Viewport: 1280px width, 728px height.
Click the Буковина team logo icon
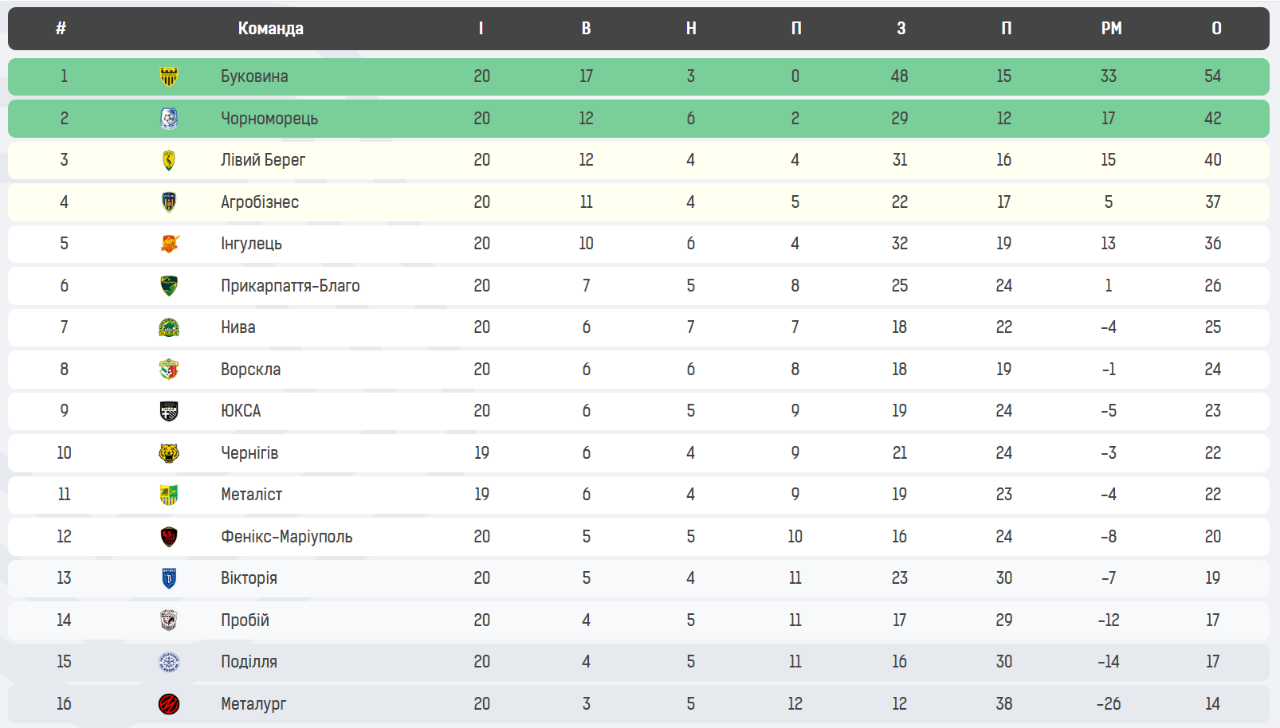[x=169, y=77]
